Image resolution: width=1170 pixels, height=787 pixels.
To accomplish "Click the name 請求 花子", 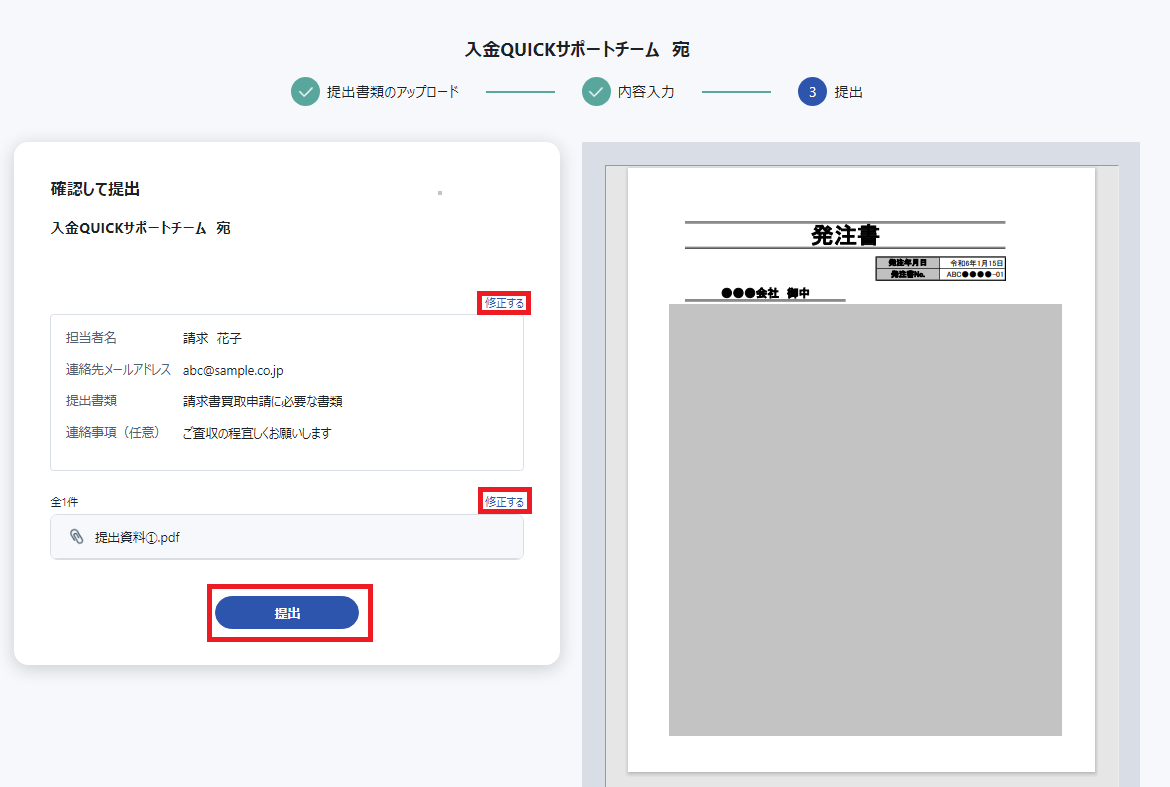I will click(x=213, y=338).
